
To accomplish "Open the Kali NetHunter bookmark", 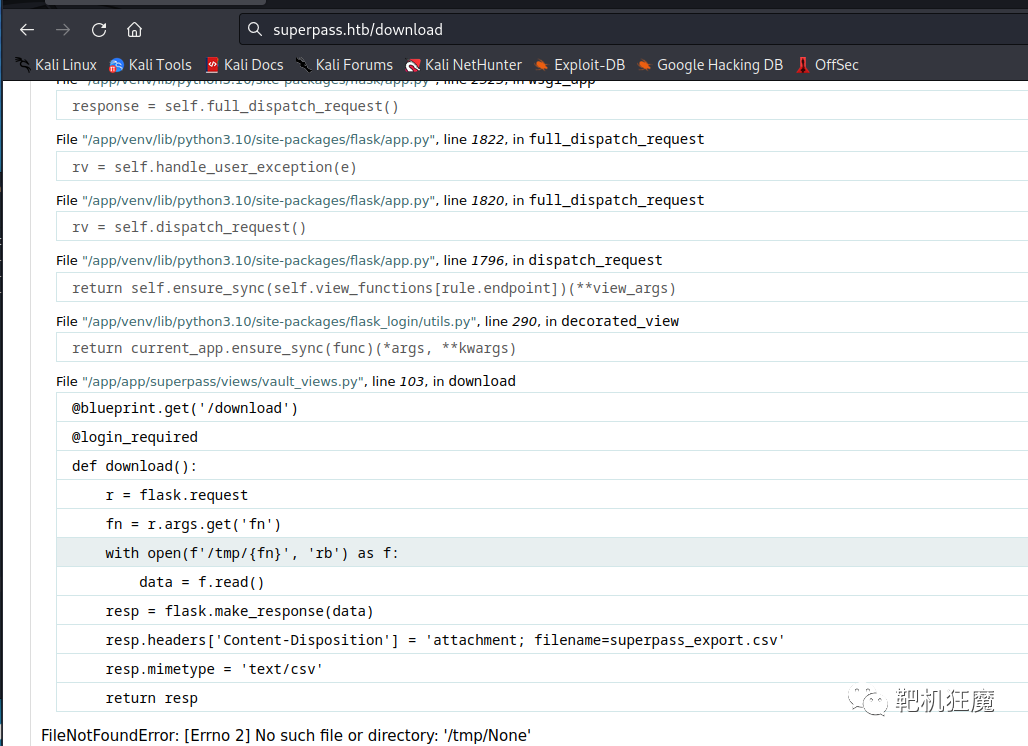I will 464,65.
